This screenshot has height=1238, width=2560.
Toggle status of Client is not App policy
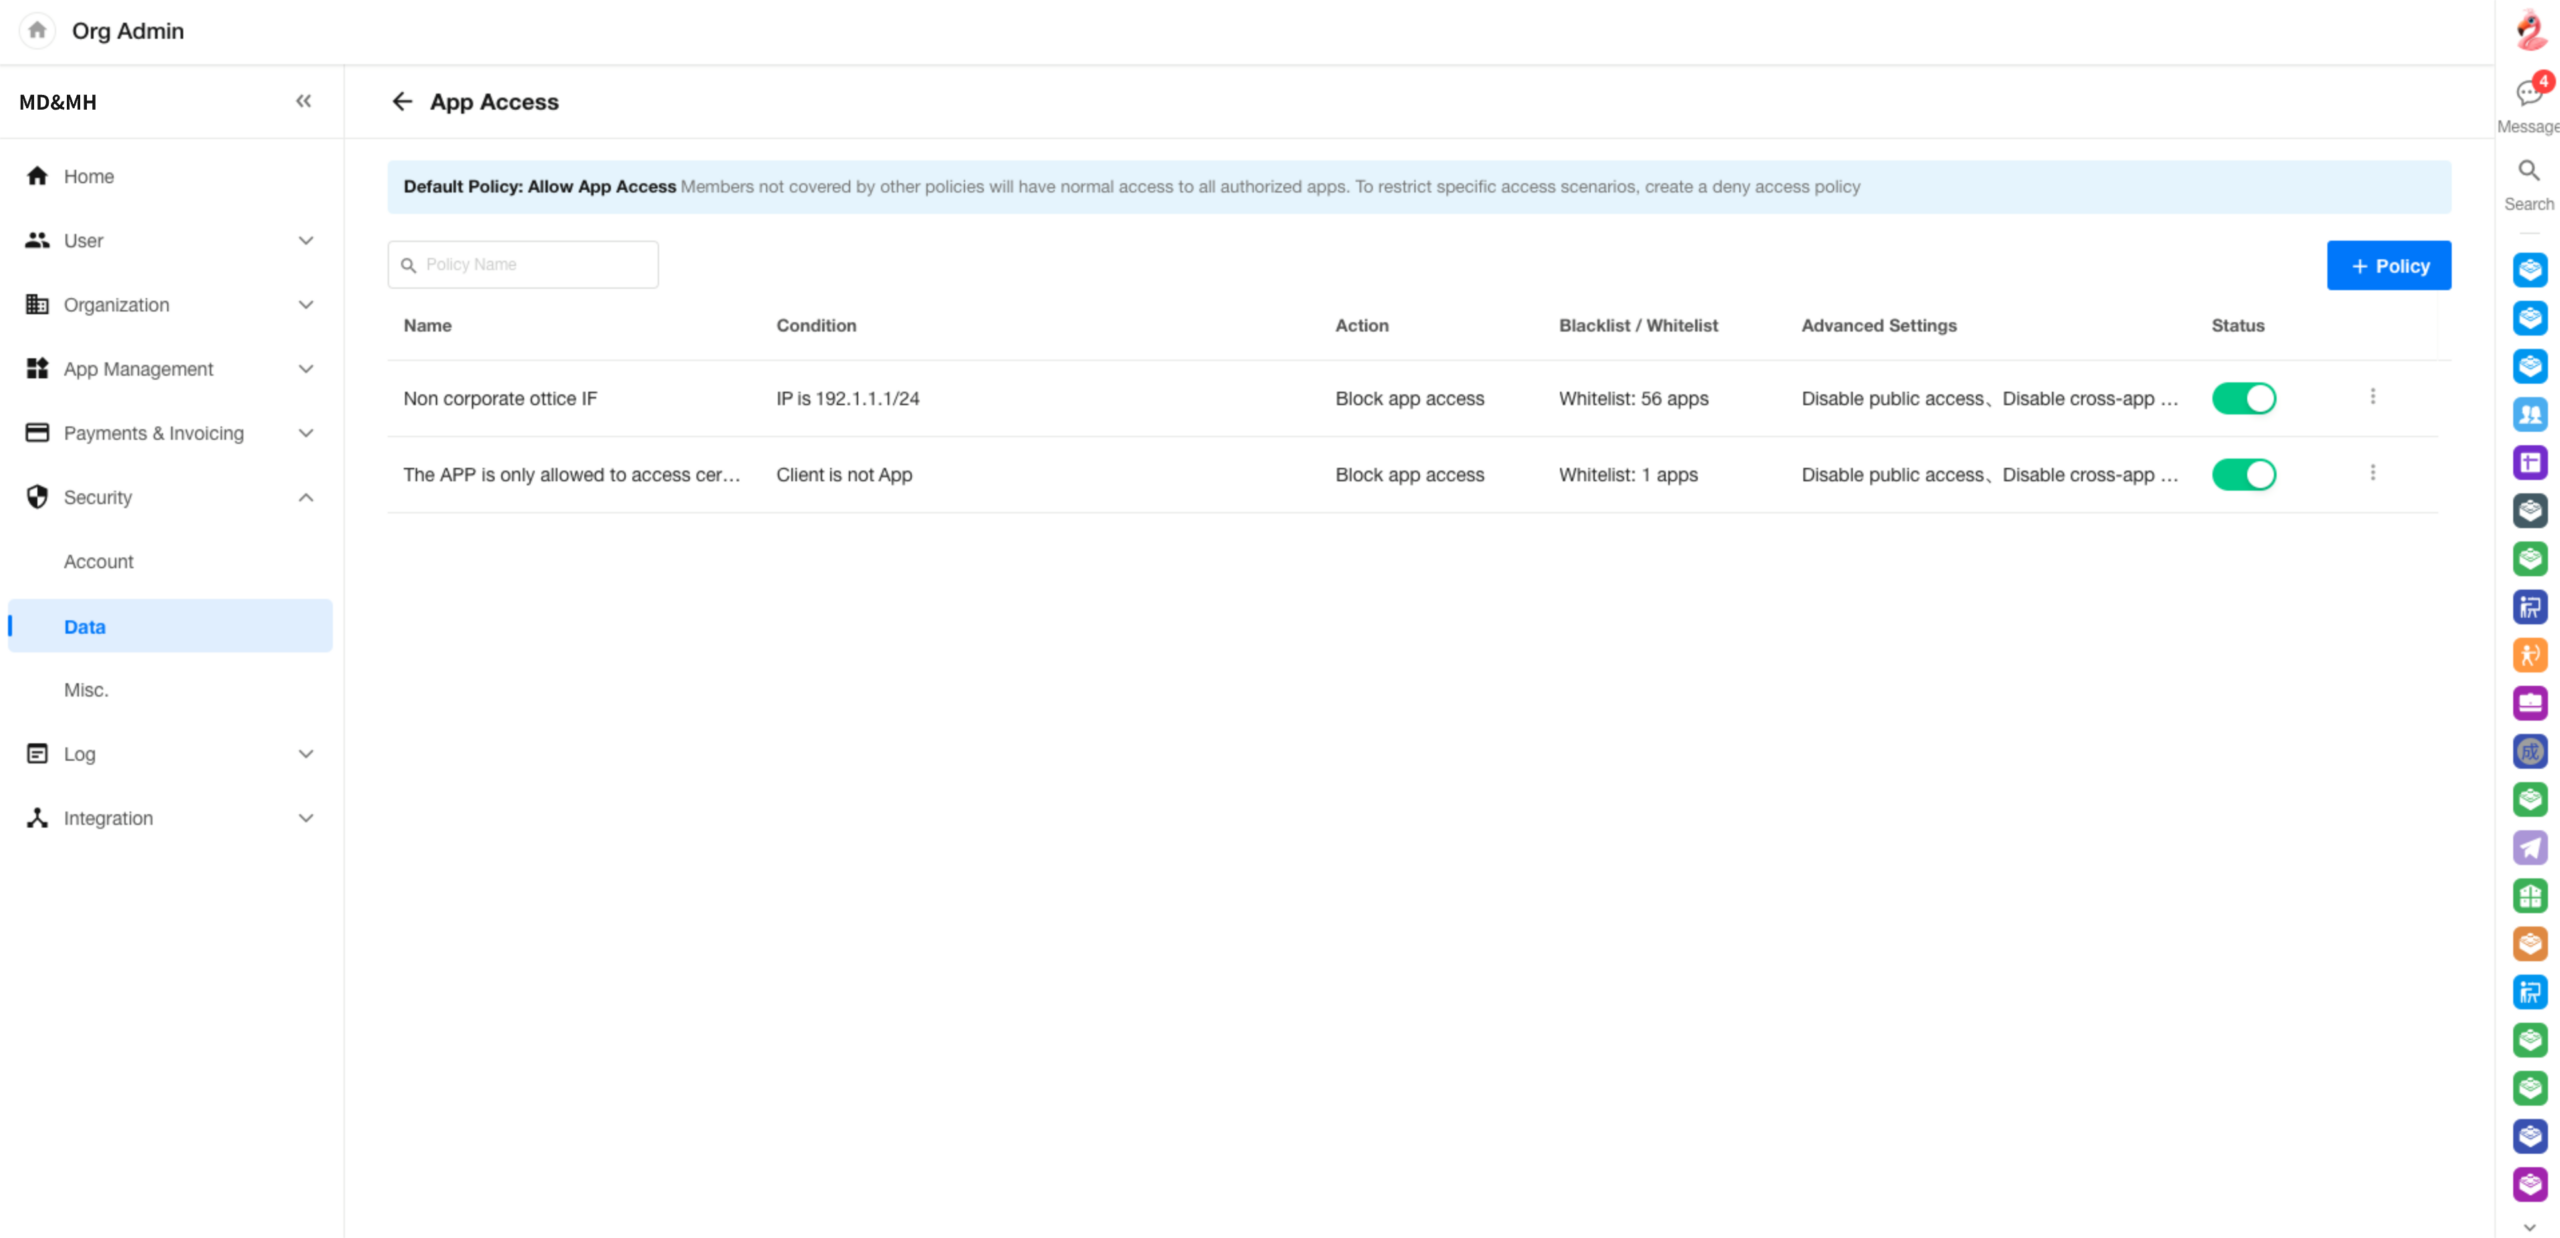2243,474
